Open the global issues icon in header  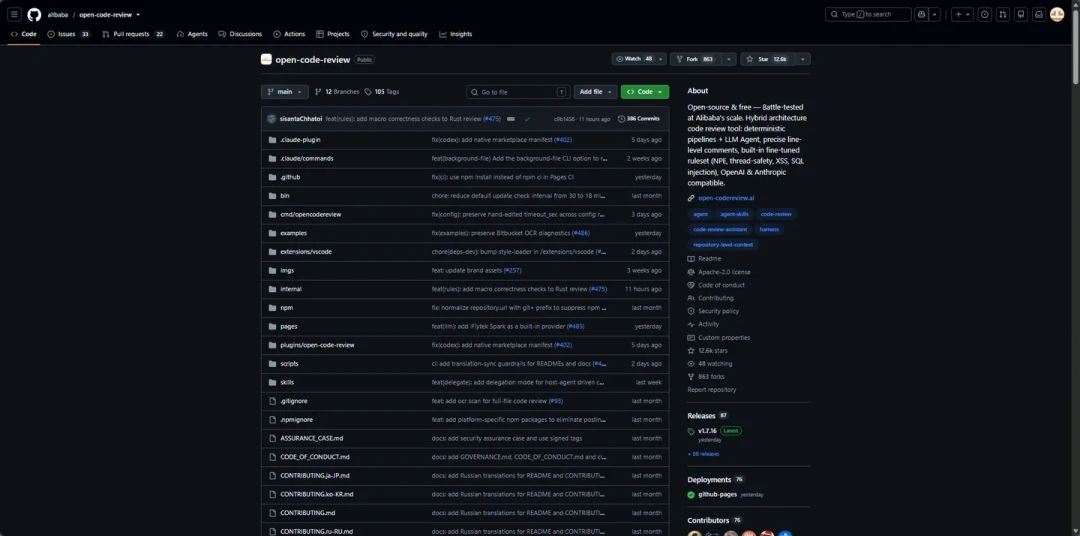coord(985,14)
